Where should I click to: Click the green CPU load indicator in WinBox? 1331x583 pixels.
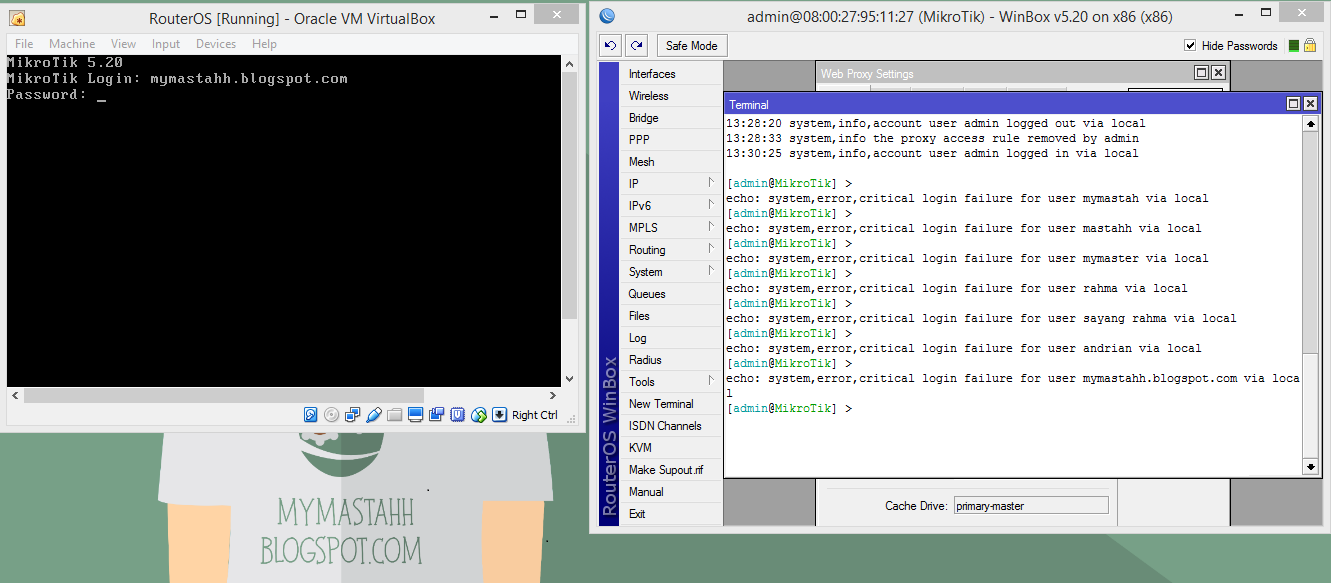tap(1294, 45)
